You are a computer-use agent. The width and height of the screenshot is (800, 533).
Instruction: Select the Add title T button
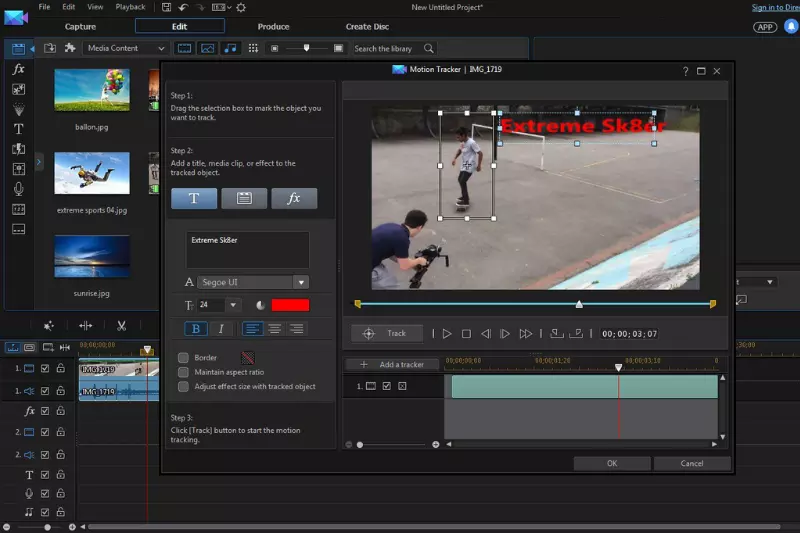pyautogui.click(x=194, y=198)
